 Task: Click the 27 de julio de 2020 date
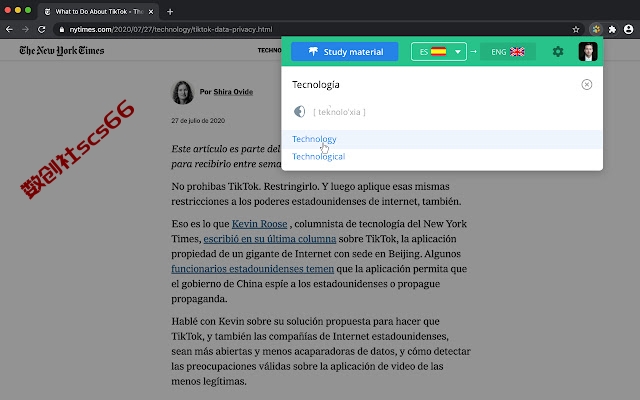198,120
